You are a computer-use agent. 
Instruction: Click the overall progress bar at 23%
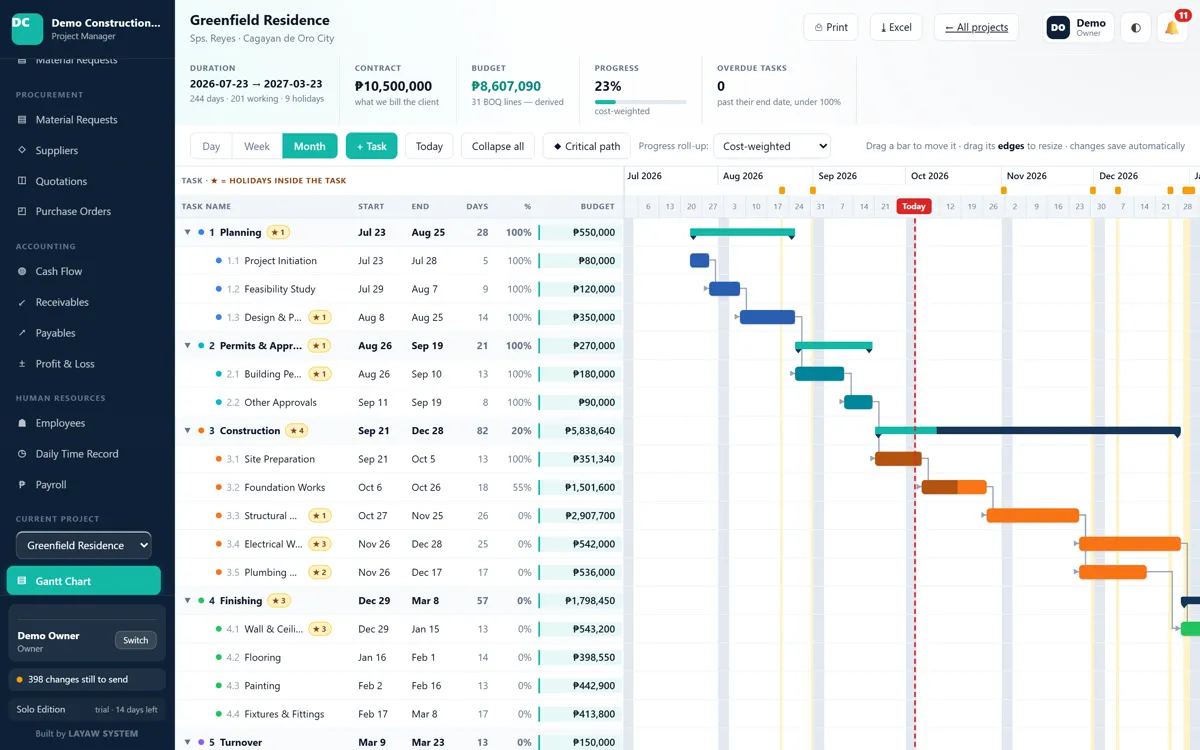pyautogui.click(x=640, y=102)
